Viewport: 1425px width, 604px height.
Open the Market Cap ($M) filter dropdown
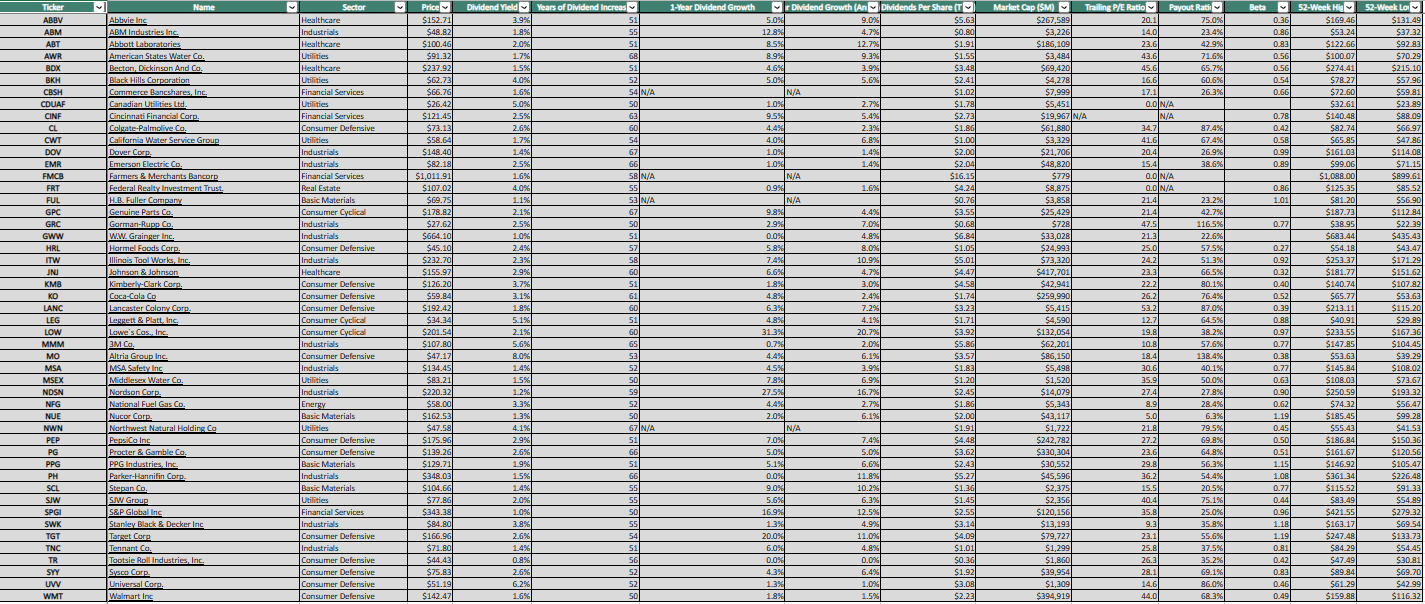point(1064,7)
